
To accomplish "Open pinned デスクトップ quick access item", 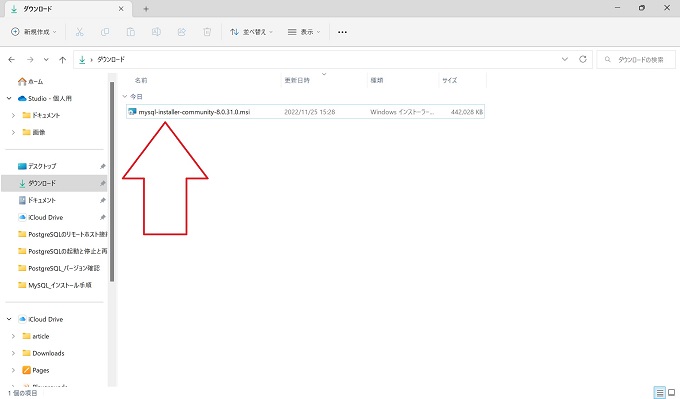I will (37, 166).
